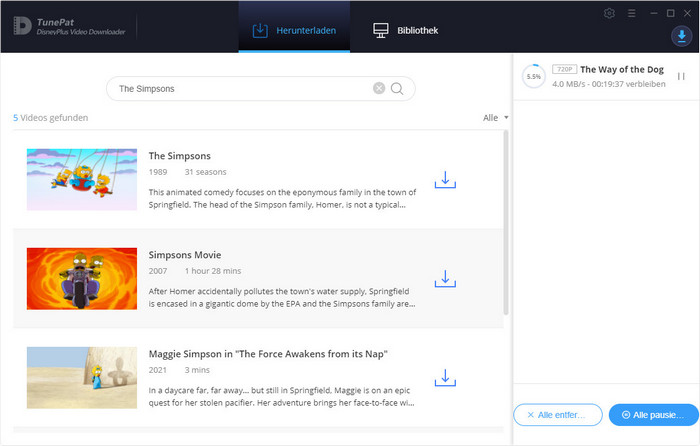
Task: Pause The Way of the Dog download
Action: point(681,76)
